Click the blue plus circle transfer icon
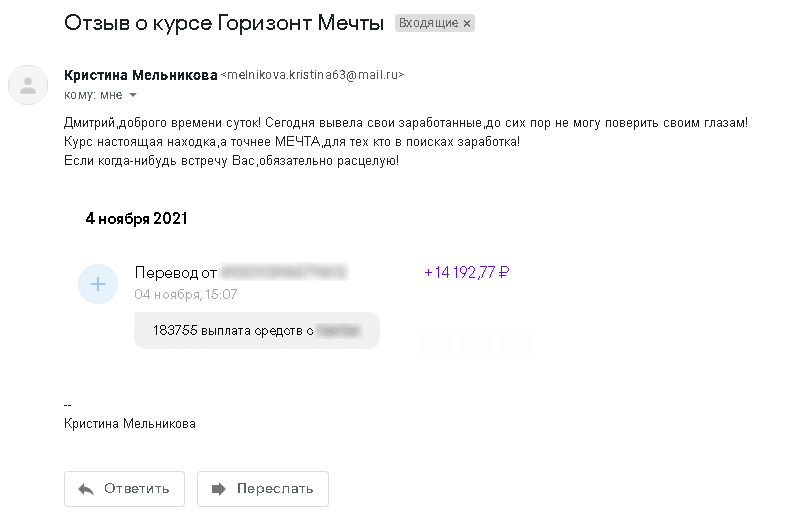This screenshot has width=786, height=525. (x=98, y=284)
